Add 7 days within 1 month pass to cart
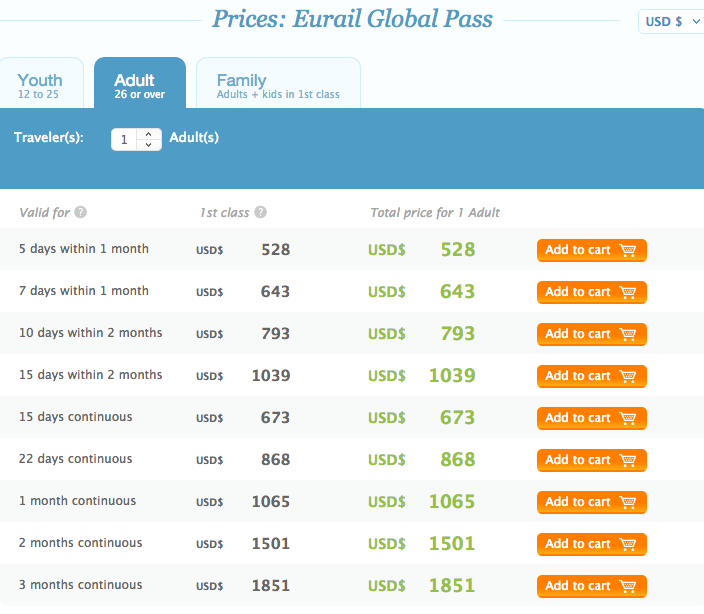The image size is (704, 614). (x=592, y=292)
